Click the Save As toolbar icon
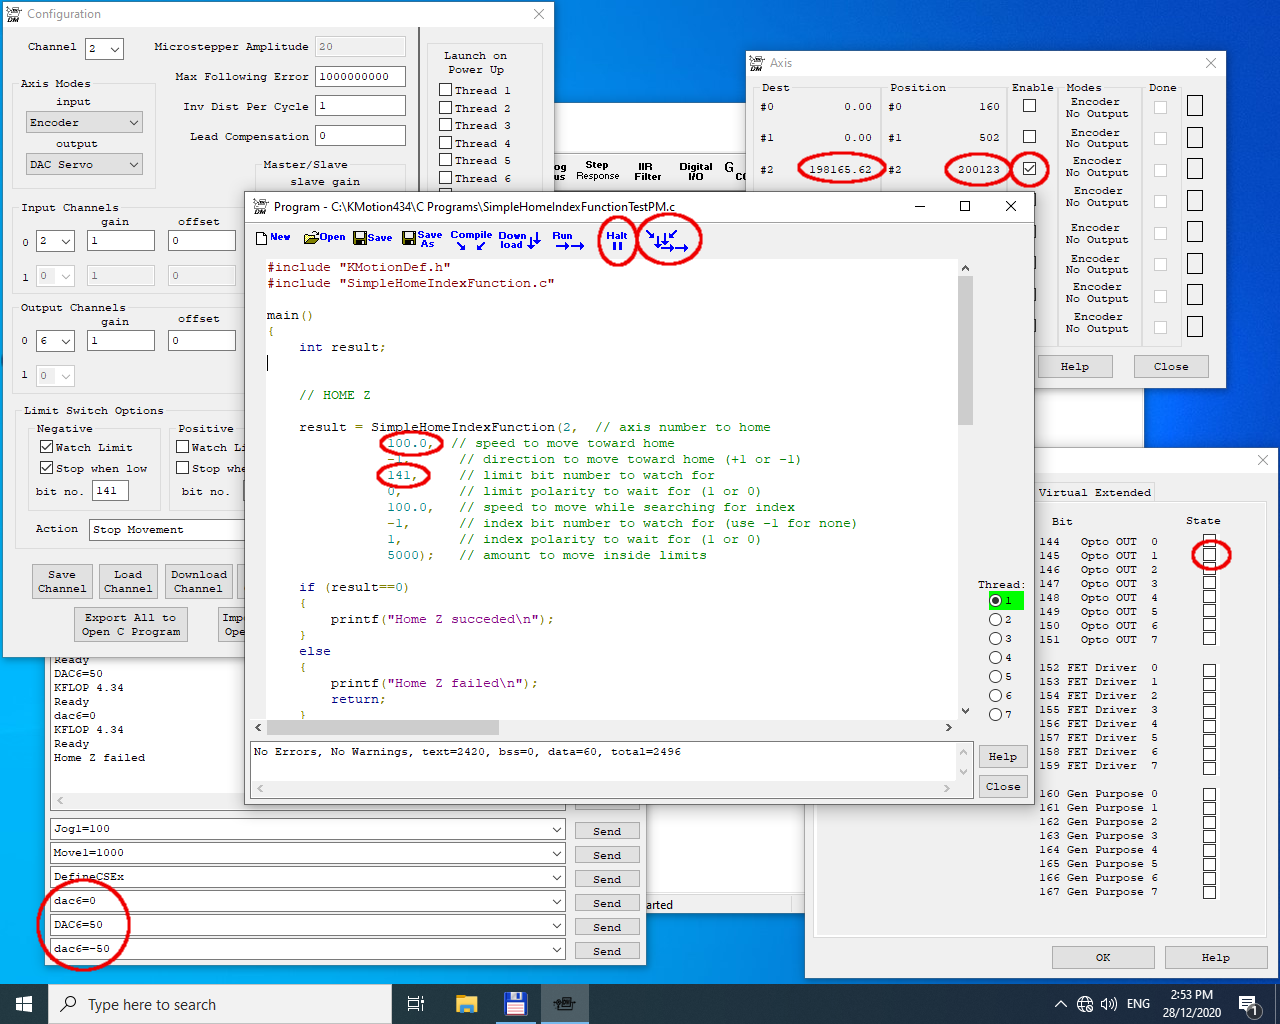This screenshot has height=1024, width=1280. (x=421, y=239)
